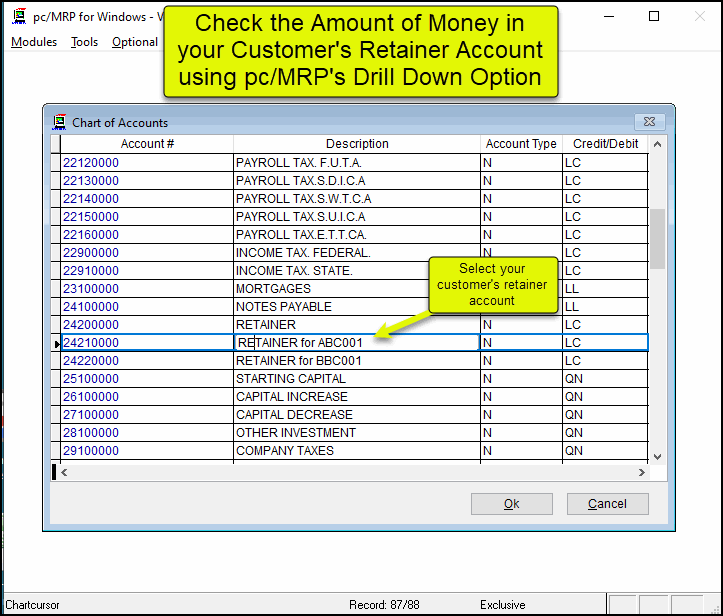Image resolution: width=723 pixels, height=616 pixels.
Task: Click the horizontal scrollbar left arrow
Action: click(64, 472)
